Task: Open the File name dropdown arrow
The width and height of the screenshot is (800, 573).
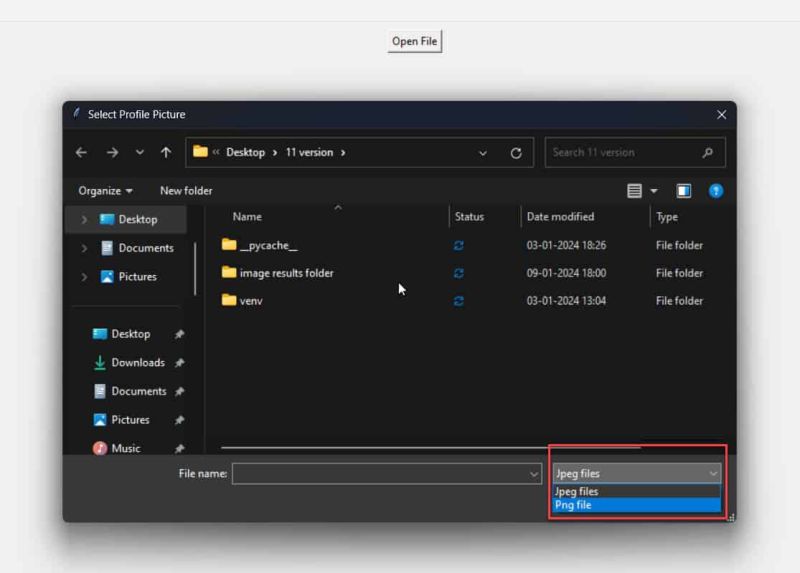Action: [534, 474]
